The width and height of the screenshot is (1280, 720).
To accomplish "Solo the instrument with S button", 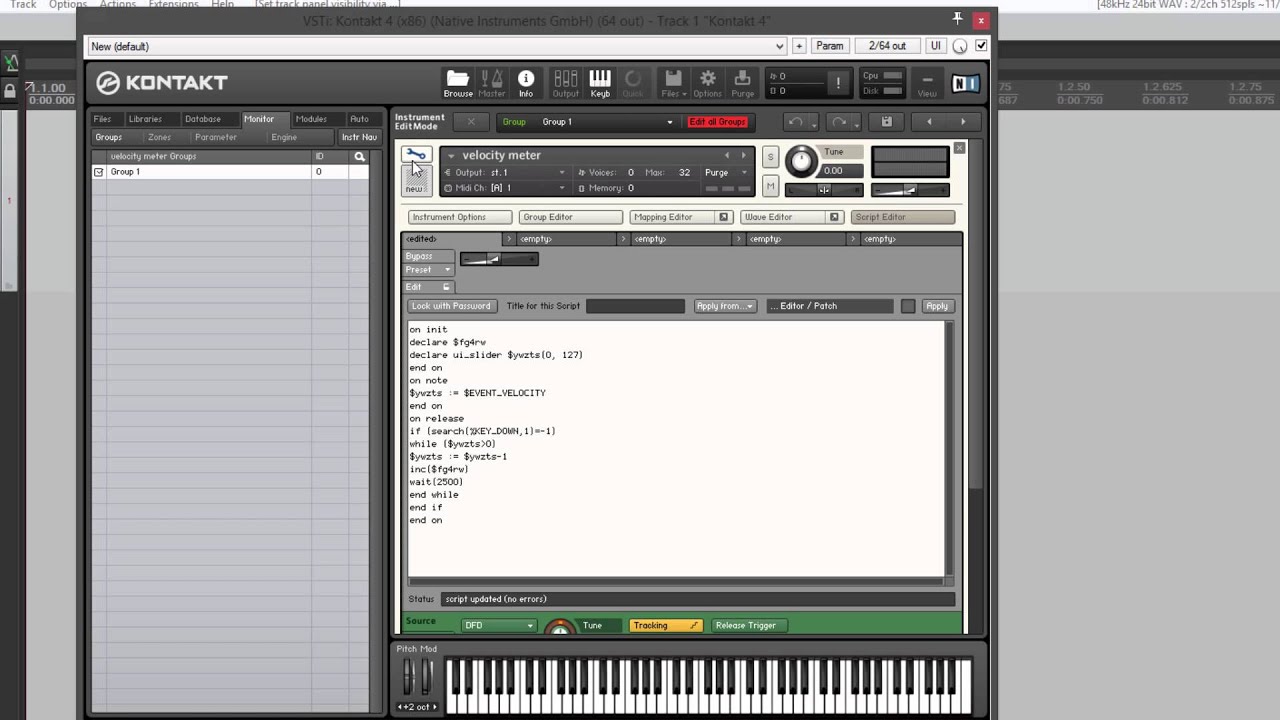I will pyautogui.click(x=770, y=157).
